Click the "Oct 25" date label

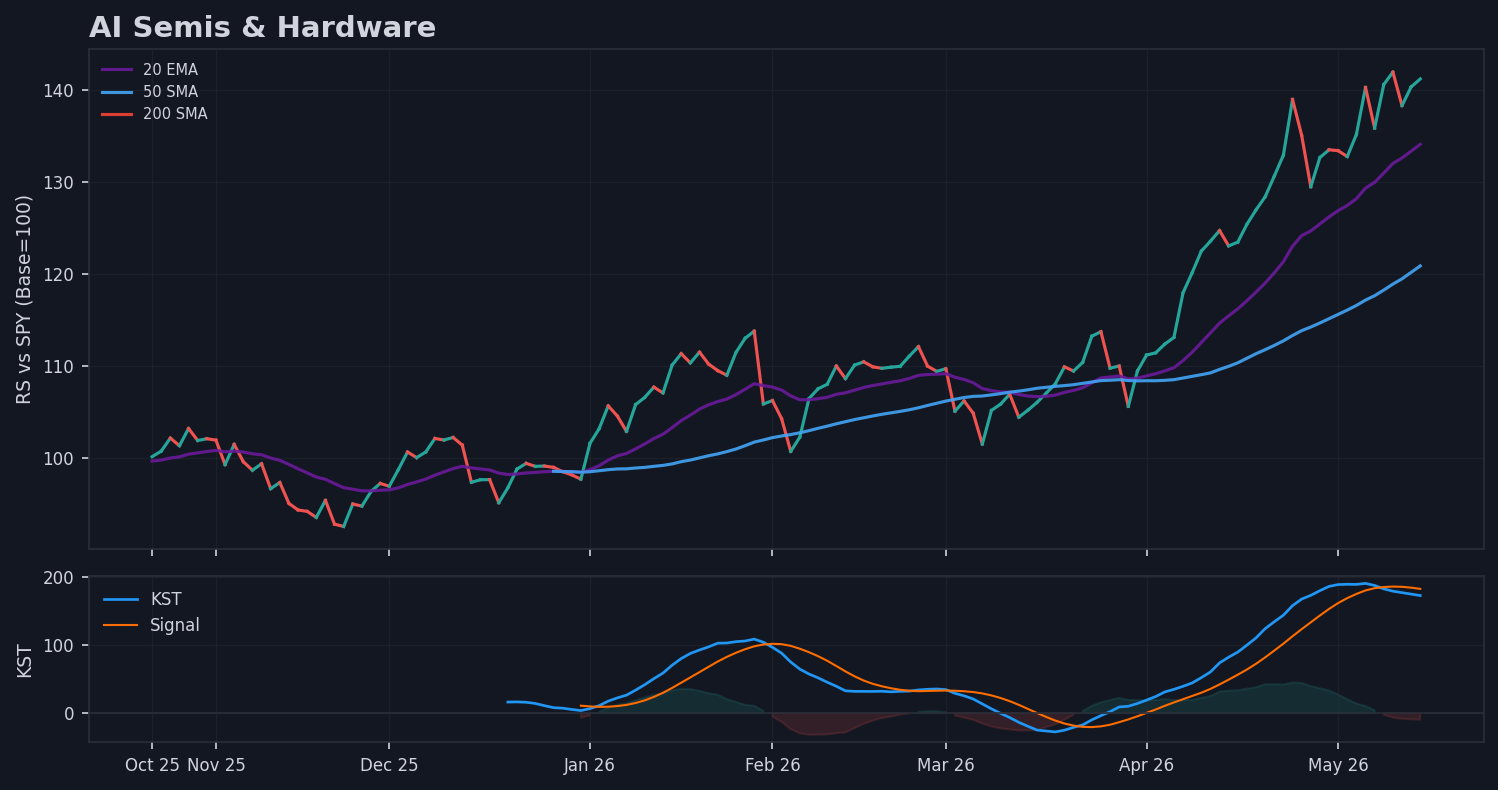click(152, 766)
